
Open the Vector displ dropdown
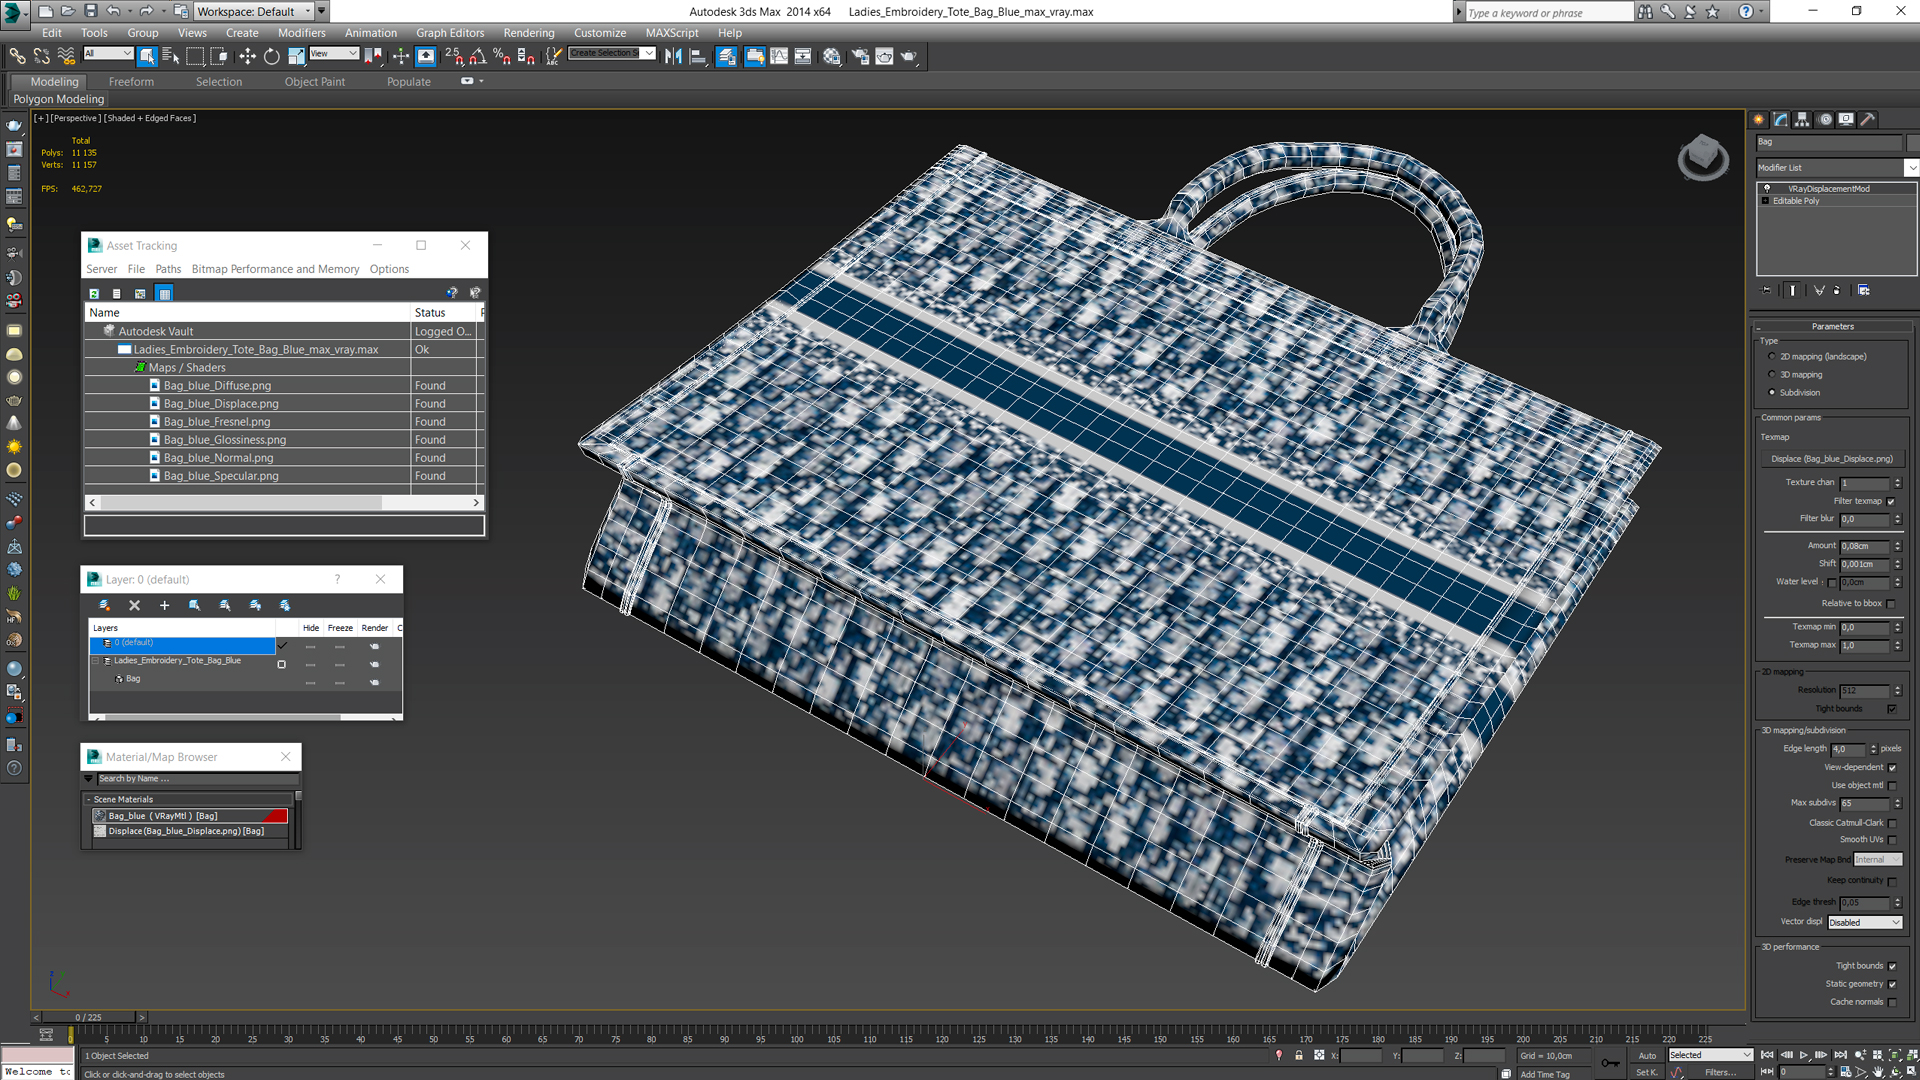(1865, 922)
